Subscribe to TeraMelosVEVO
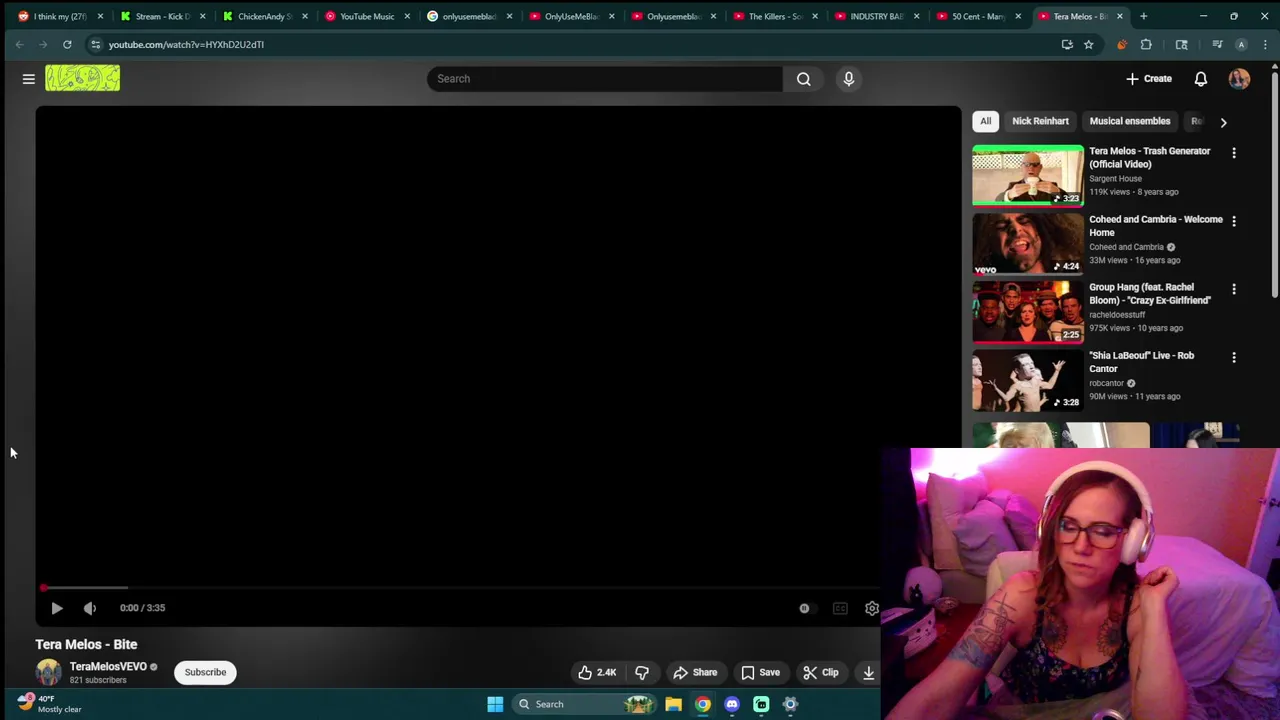 point(205,672)
